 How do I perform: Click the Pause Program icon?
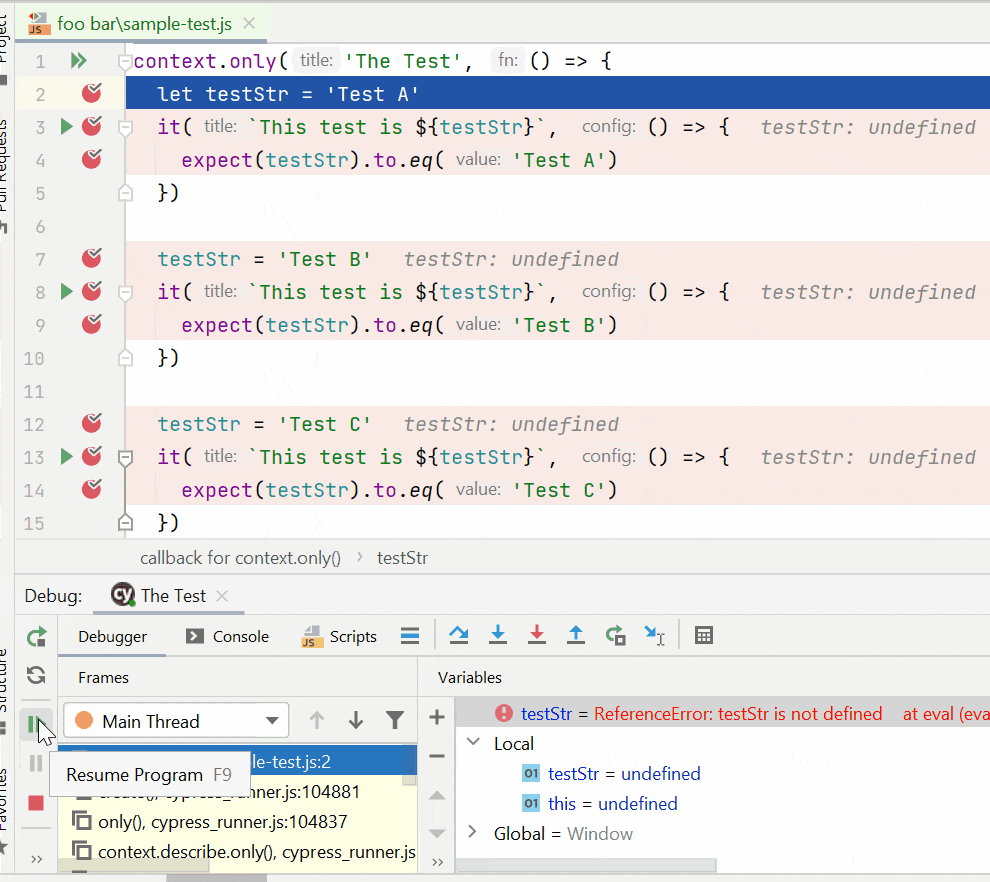tap(36, 763)
